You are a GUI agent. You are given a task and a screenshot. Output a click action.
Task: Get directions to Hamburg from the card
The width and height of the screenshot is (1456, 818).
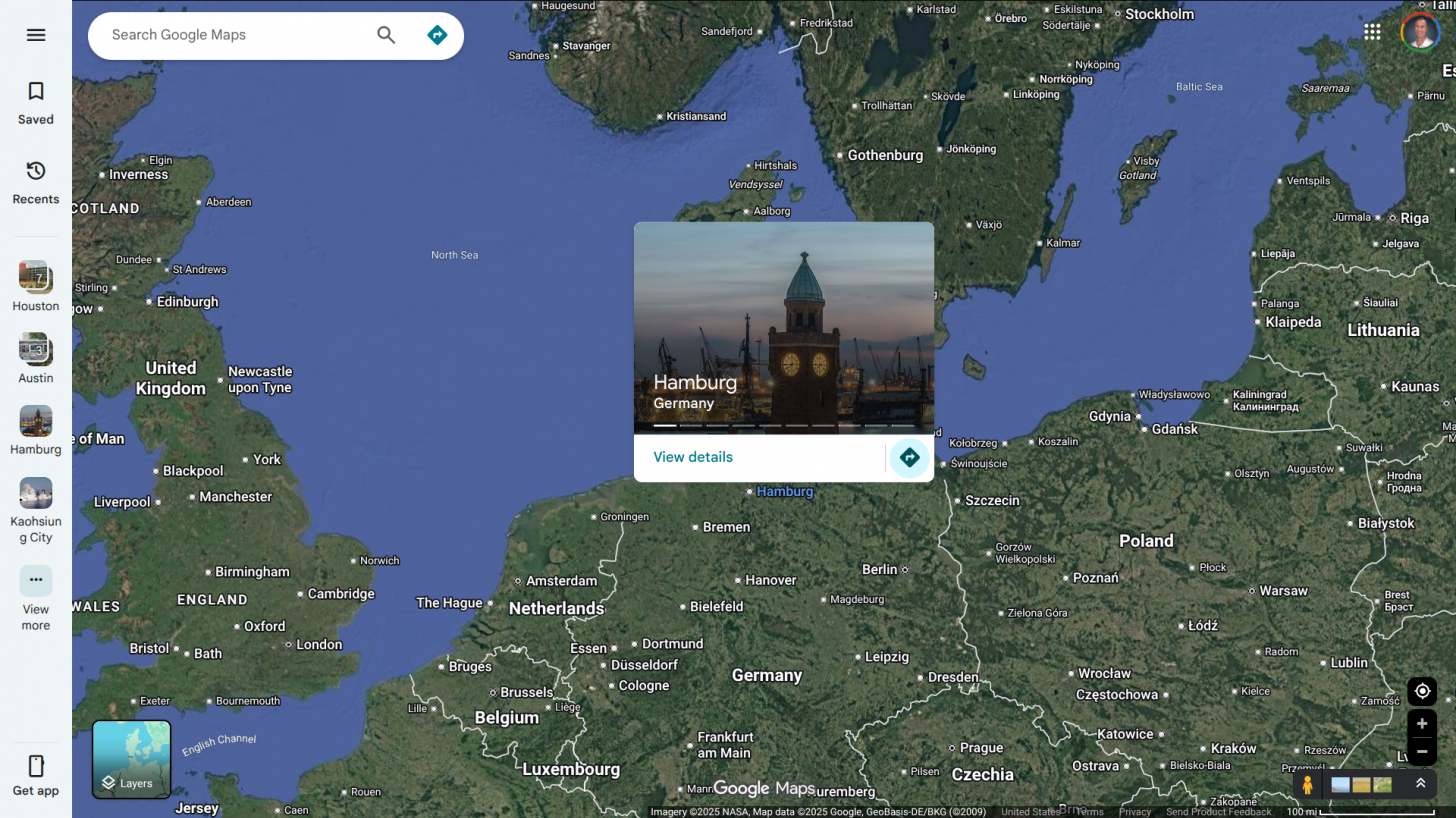tap(909, 458)
